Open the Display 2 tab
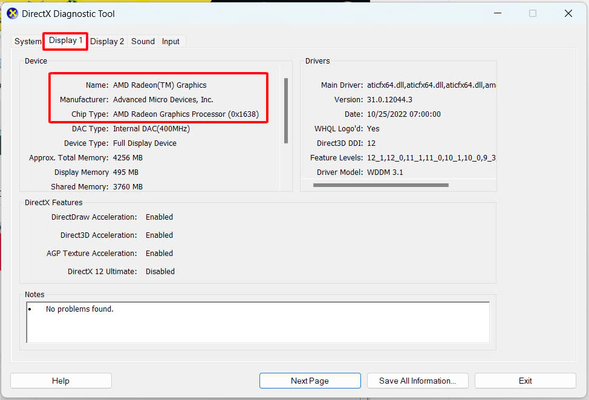Viewport: 589px width, 400px height. 107,41
